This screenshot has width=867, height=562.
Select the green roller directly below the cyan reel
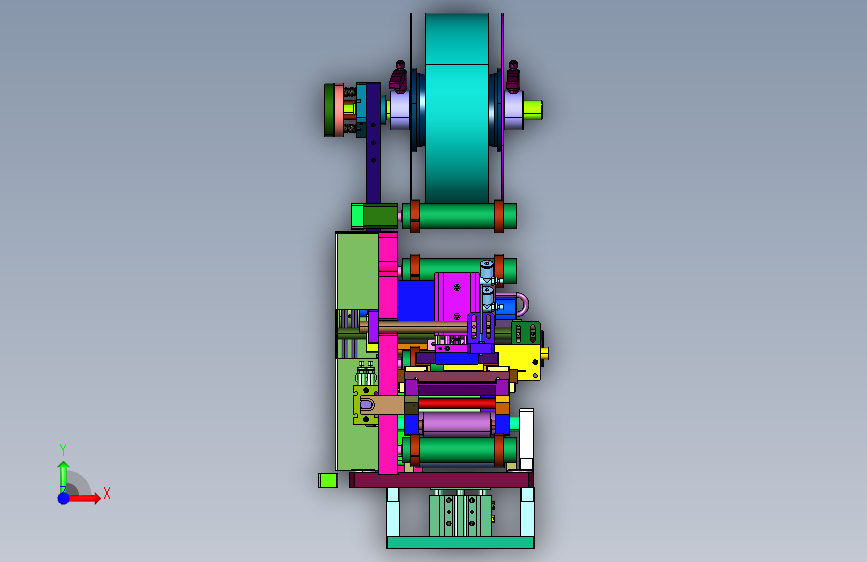tap(459, 216)
